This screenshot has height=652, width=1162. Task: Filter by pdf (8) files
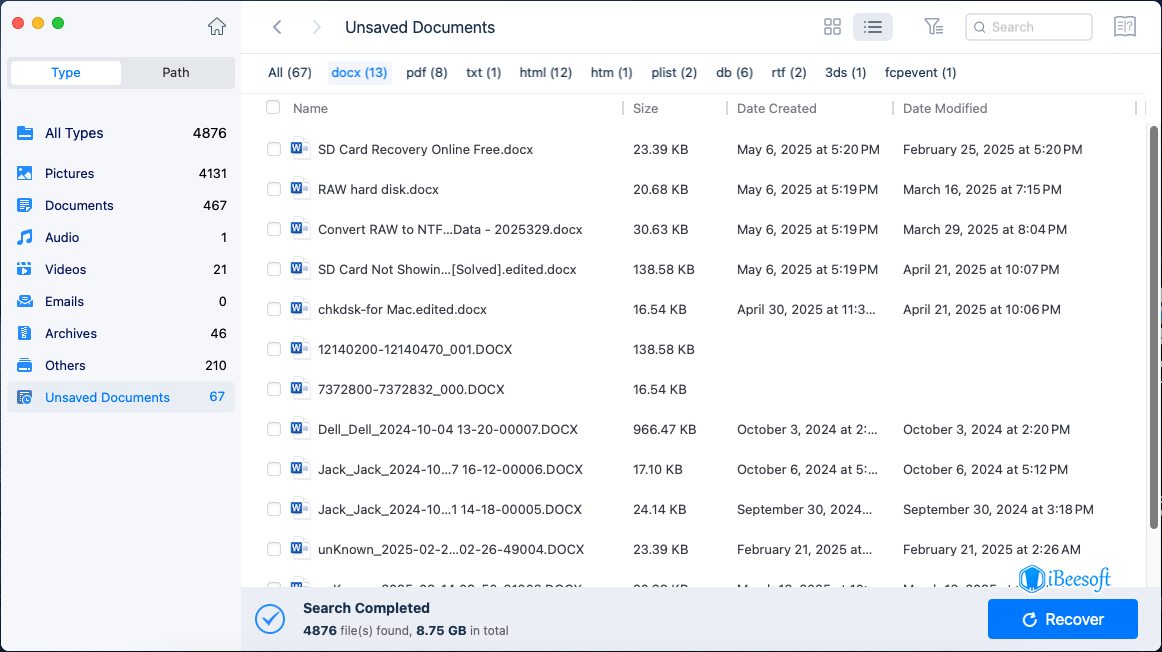click(x=427, y=73)
